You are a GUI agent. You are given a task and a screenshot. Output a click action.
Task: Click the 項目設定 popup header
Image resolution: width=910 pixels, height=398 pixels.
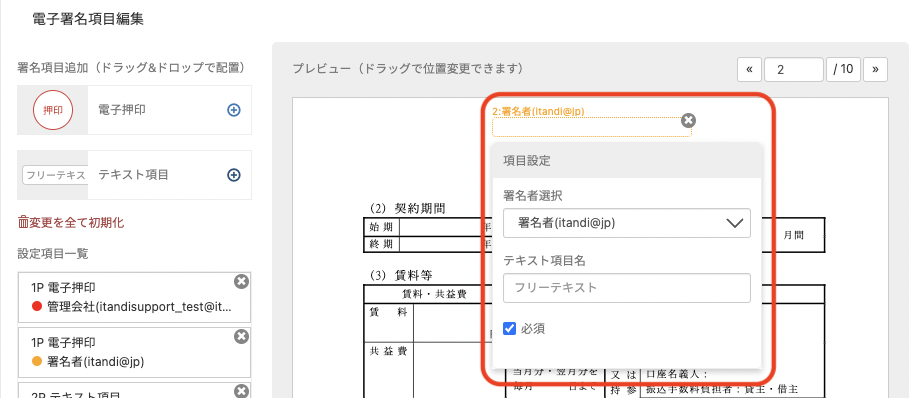[x=627, y=160]
